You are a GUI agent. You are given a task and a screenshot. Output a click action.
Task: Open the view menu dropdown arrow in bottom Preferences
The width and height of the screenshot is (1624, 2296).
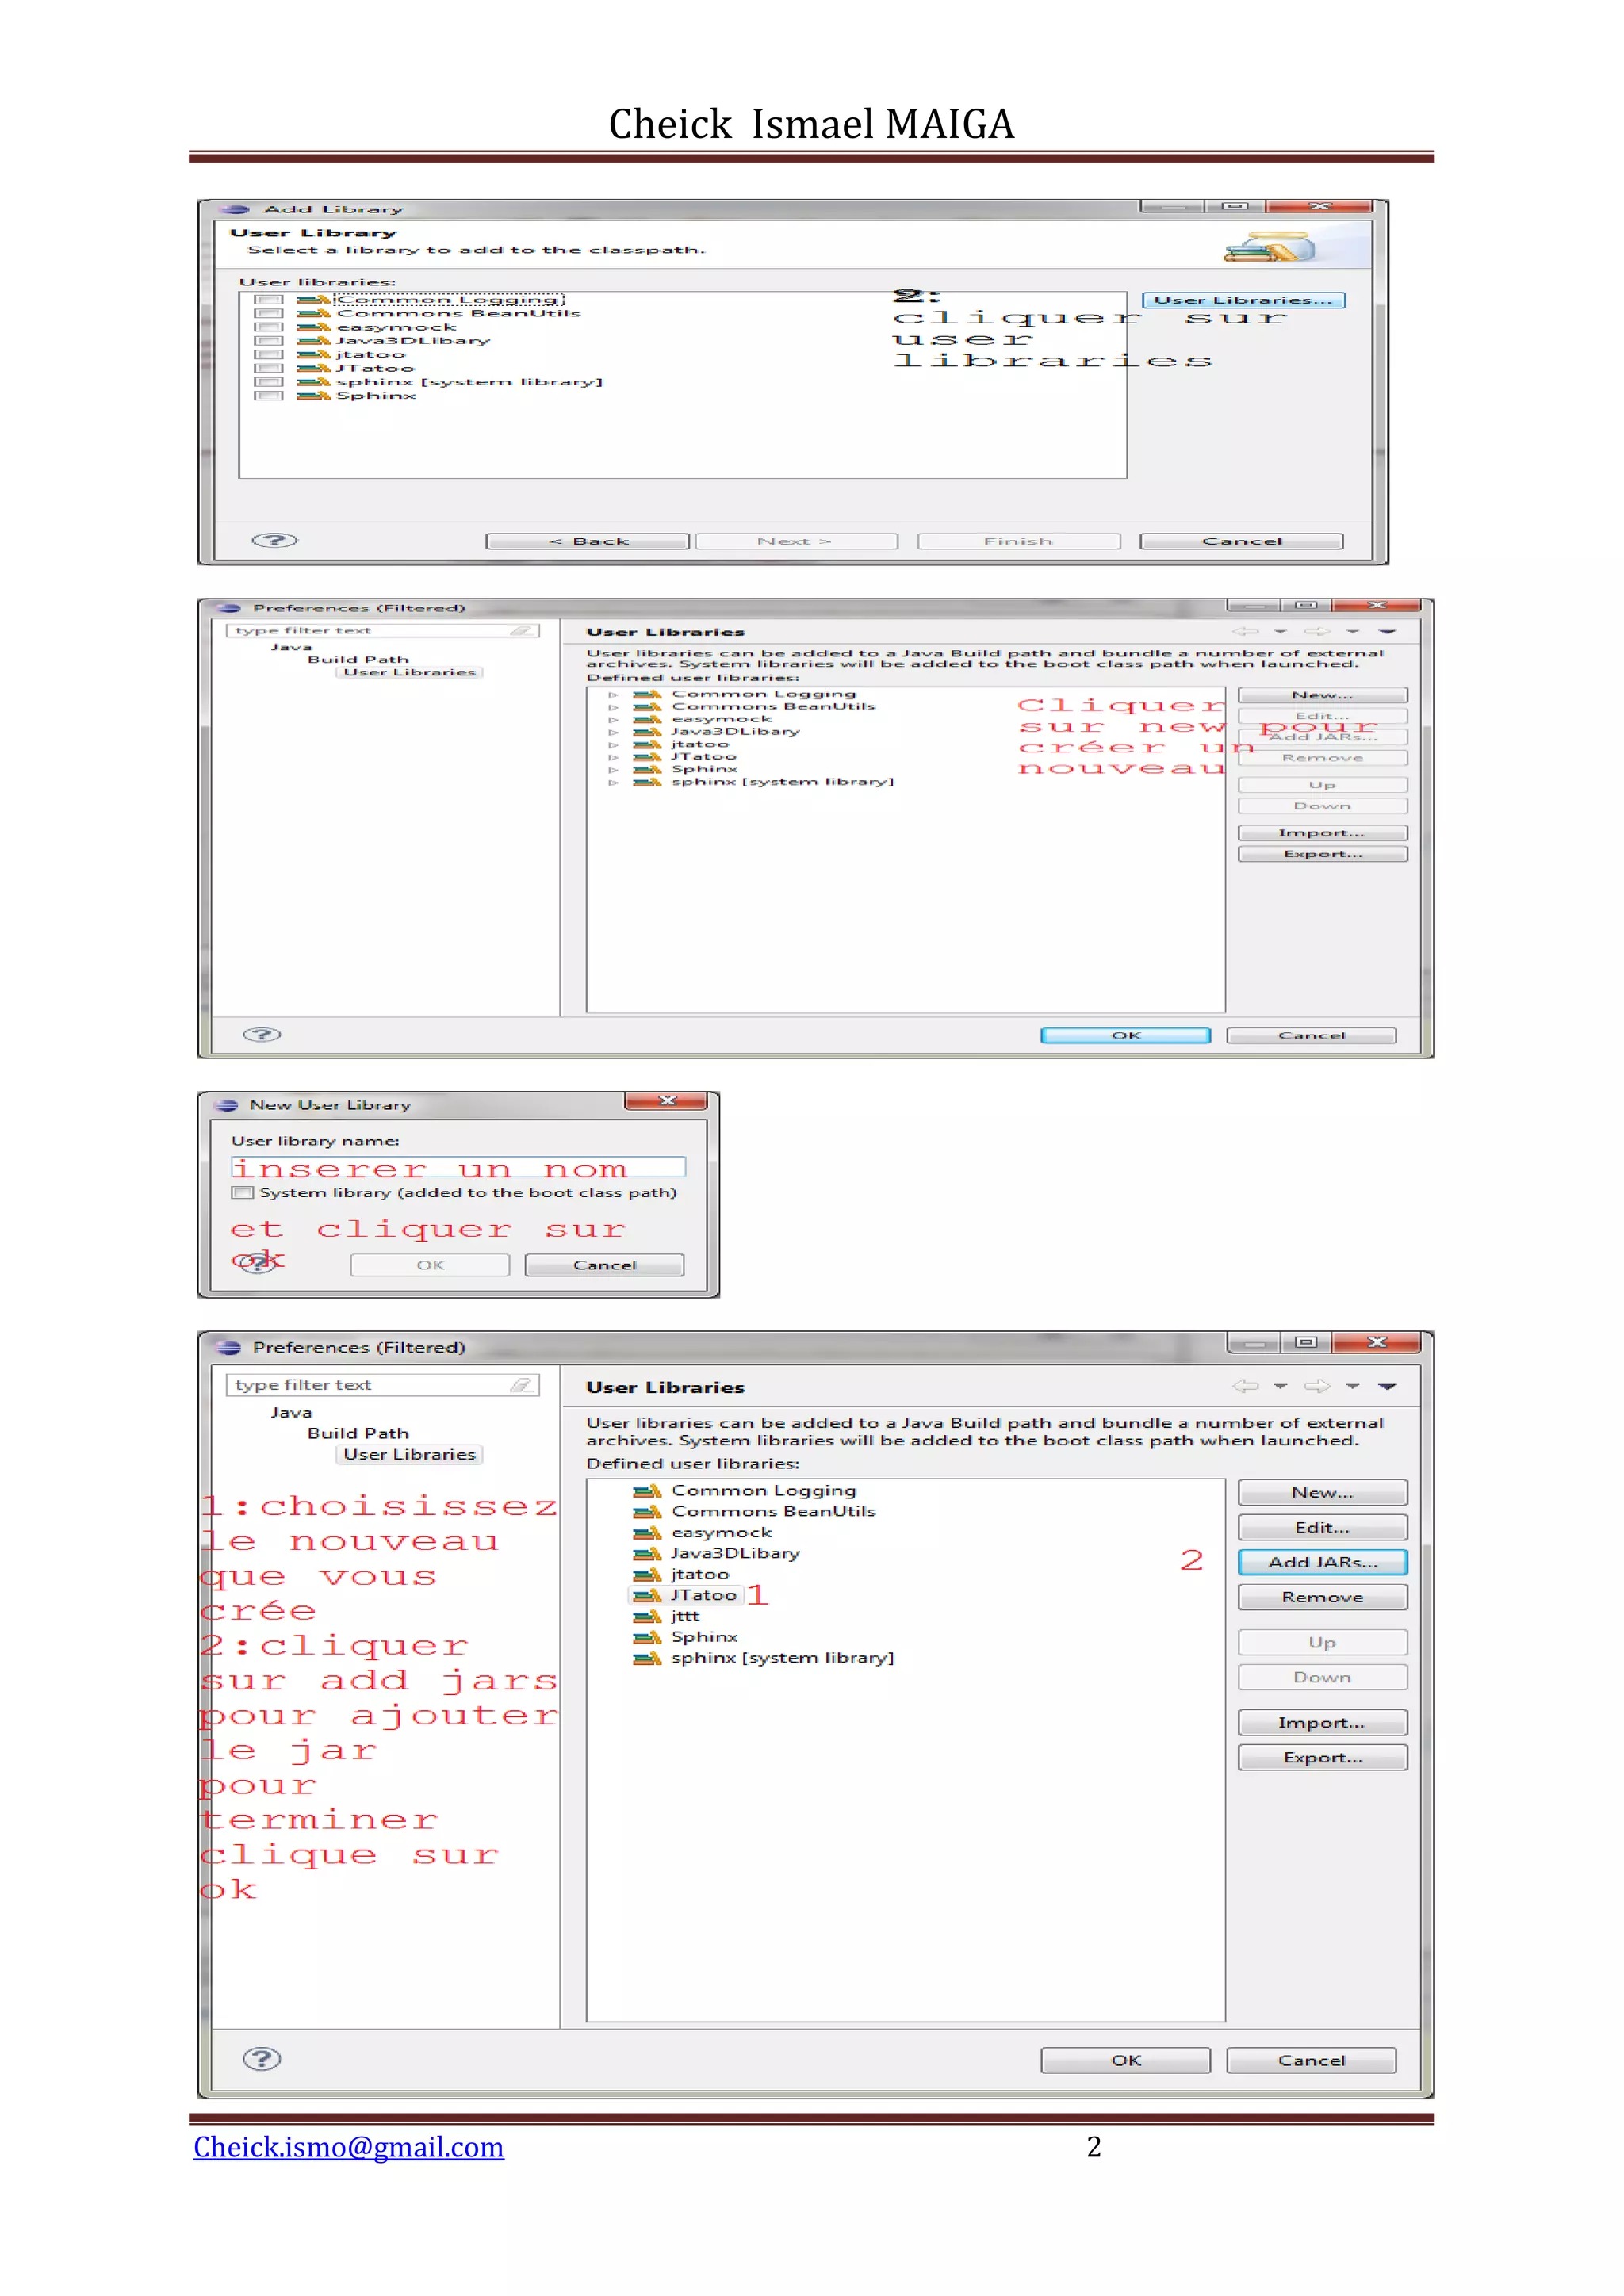pos(1387,1386)
